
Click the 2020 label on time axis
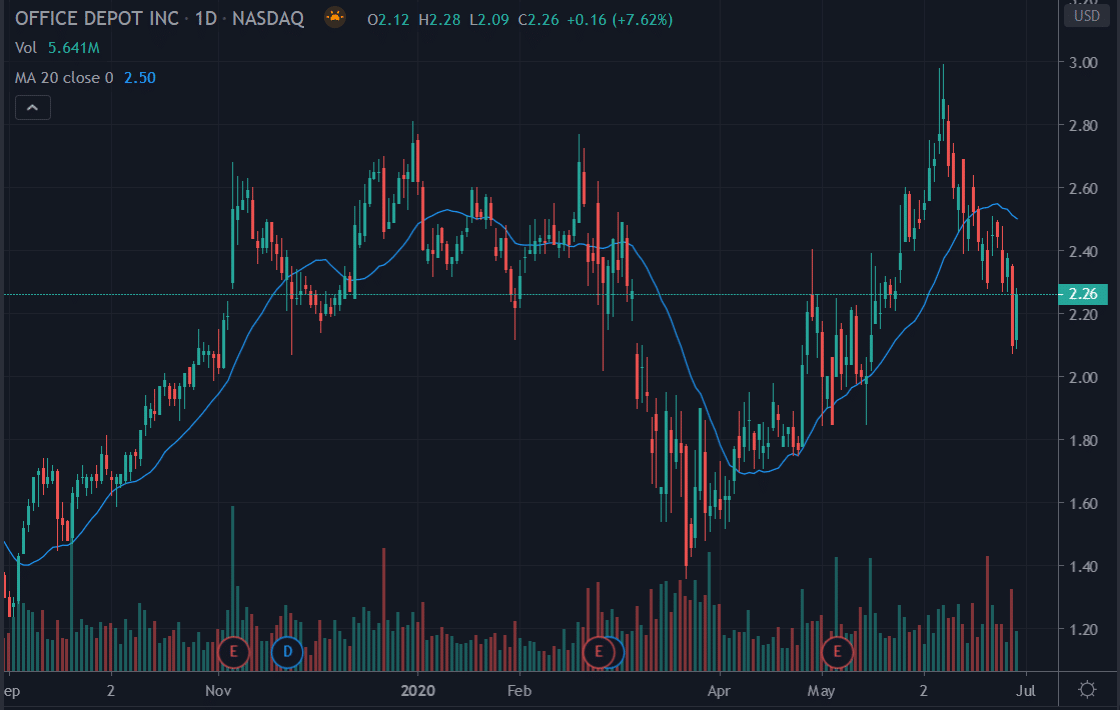(417, 690)
